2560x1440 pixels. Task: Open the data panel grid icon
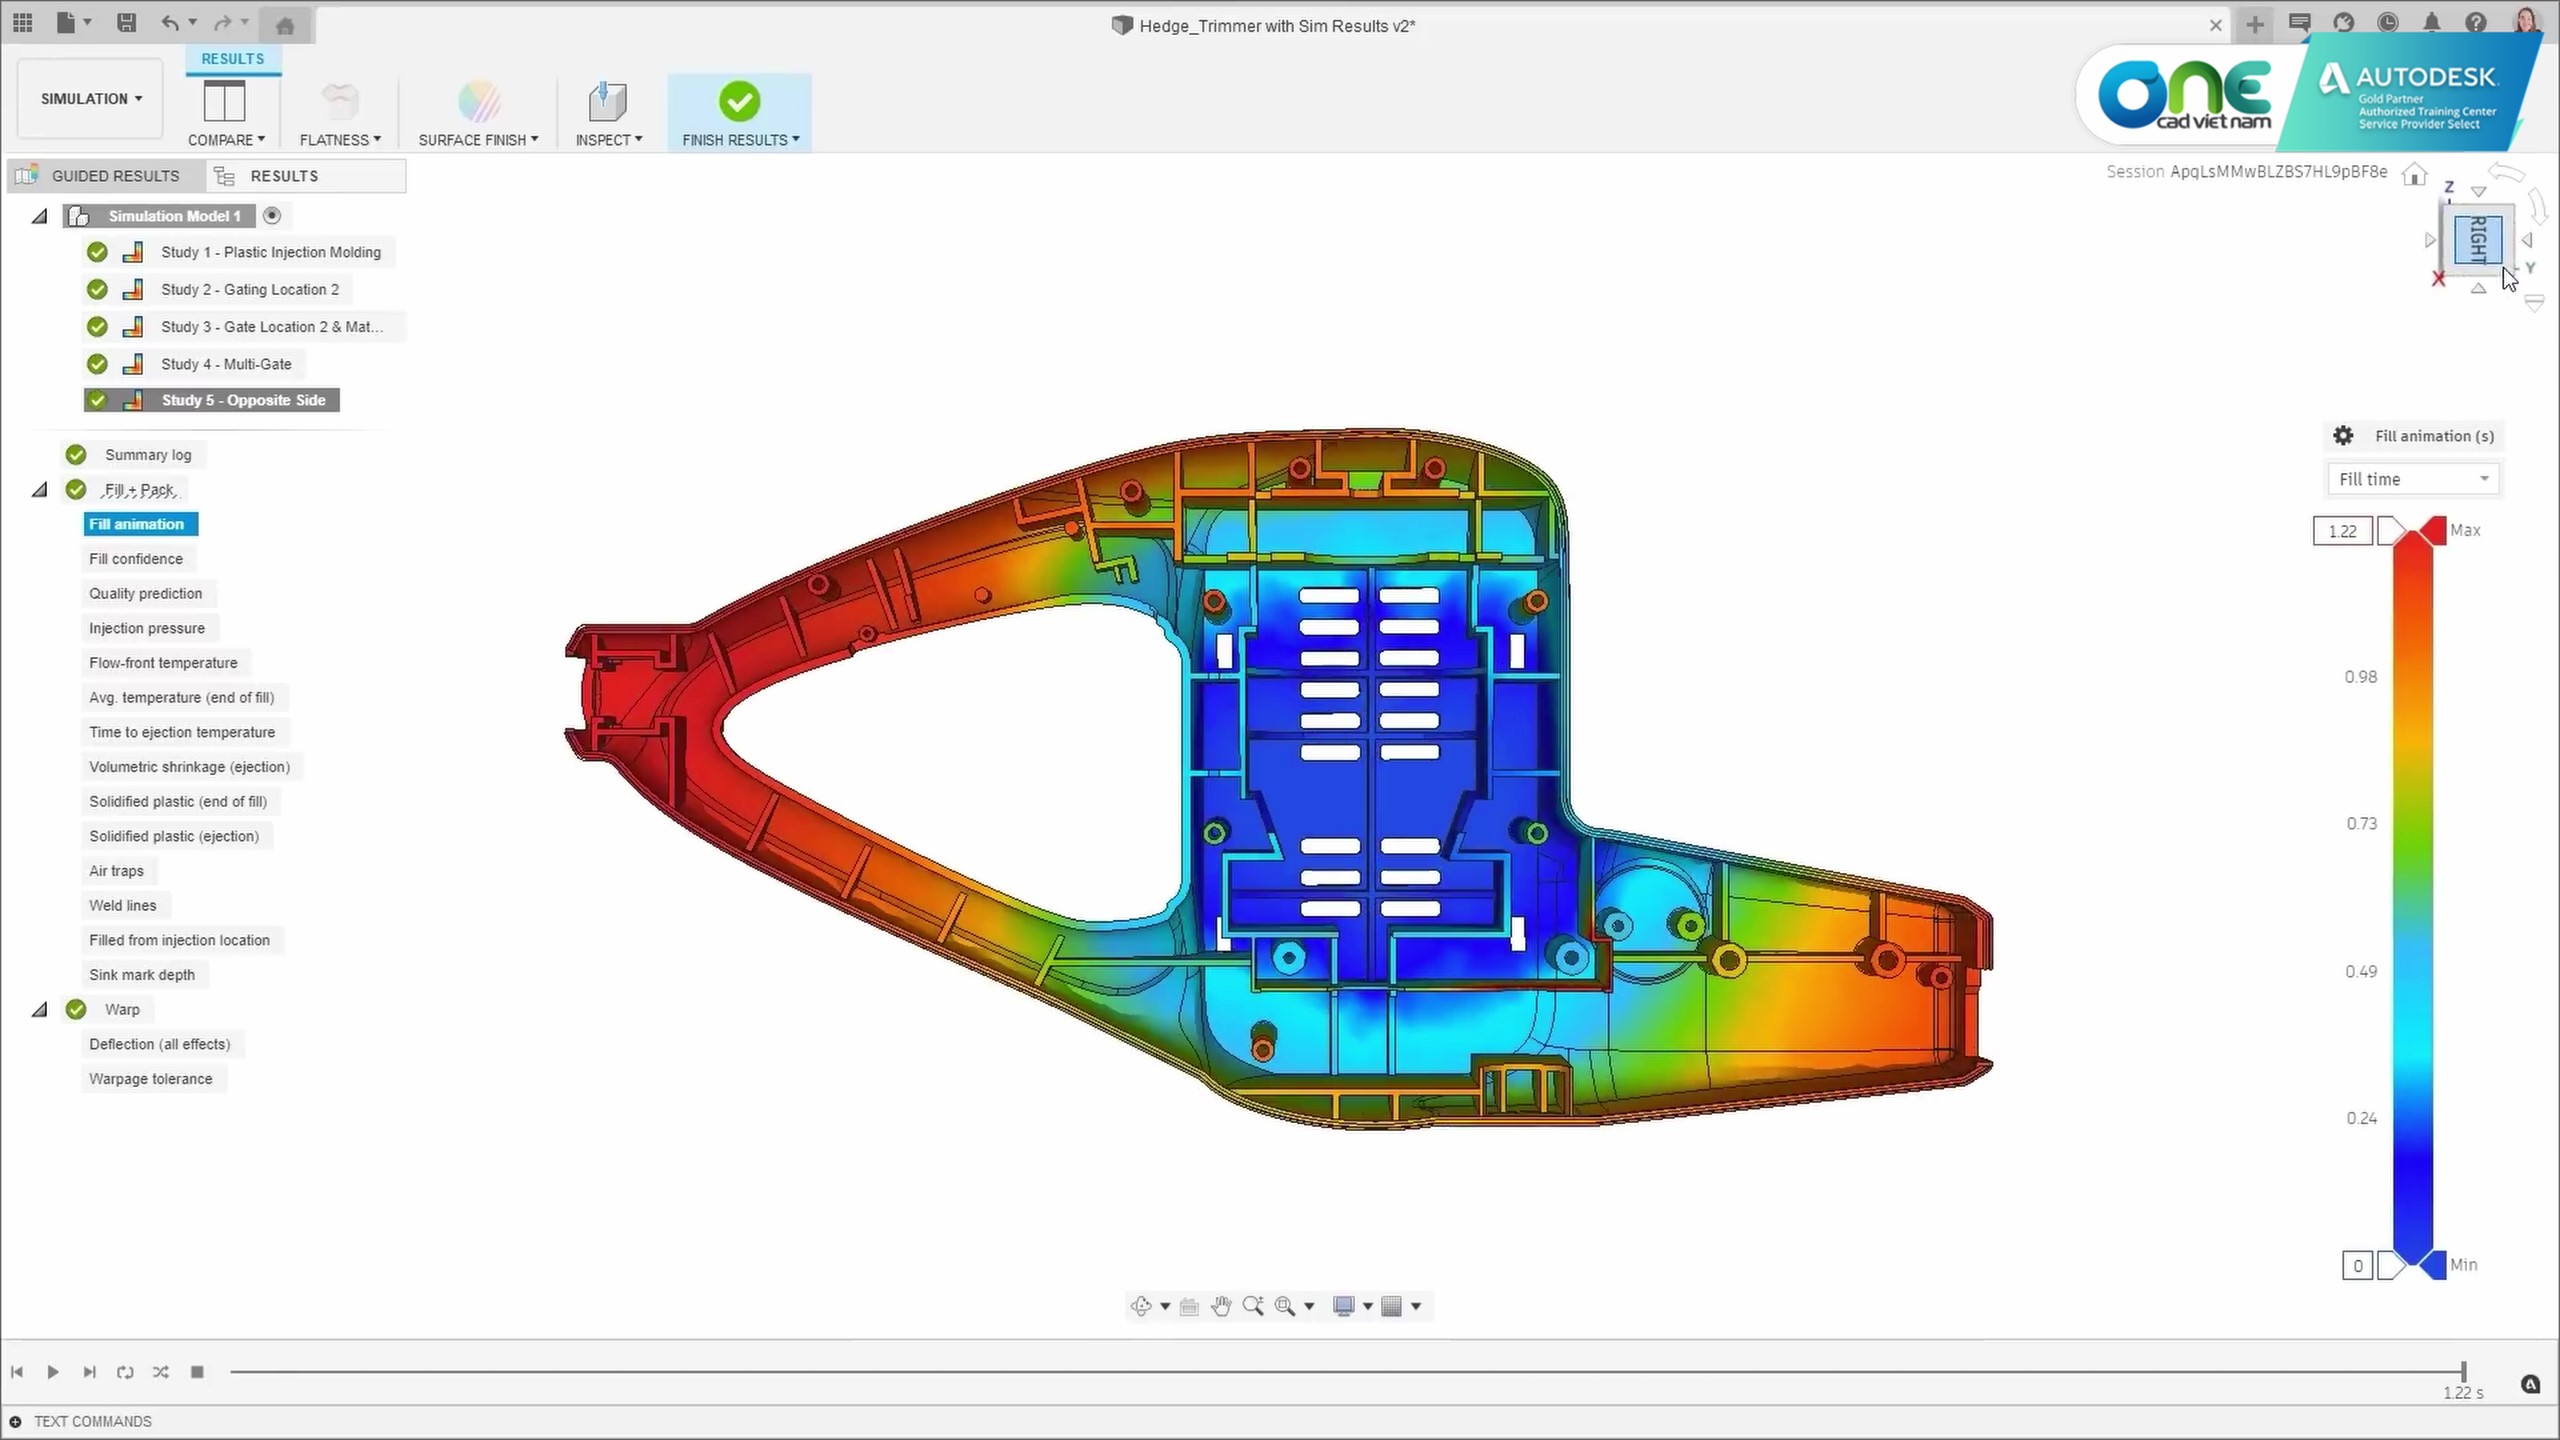click(x=22, y=22)
